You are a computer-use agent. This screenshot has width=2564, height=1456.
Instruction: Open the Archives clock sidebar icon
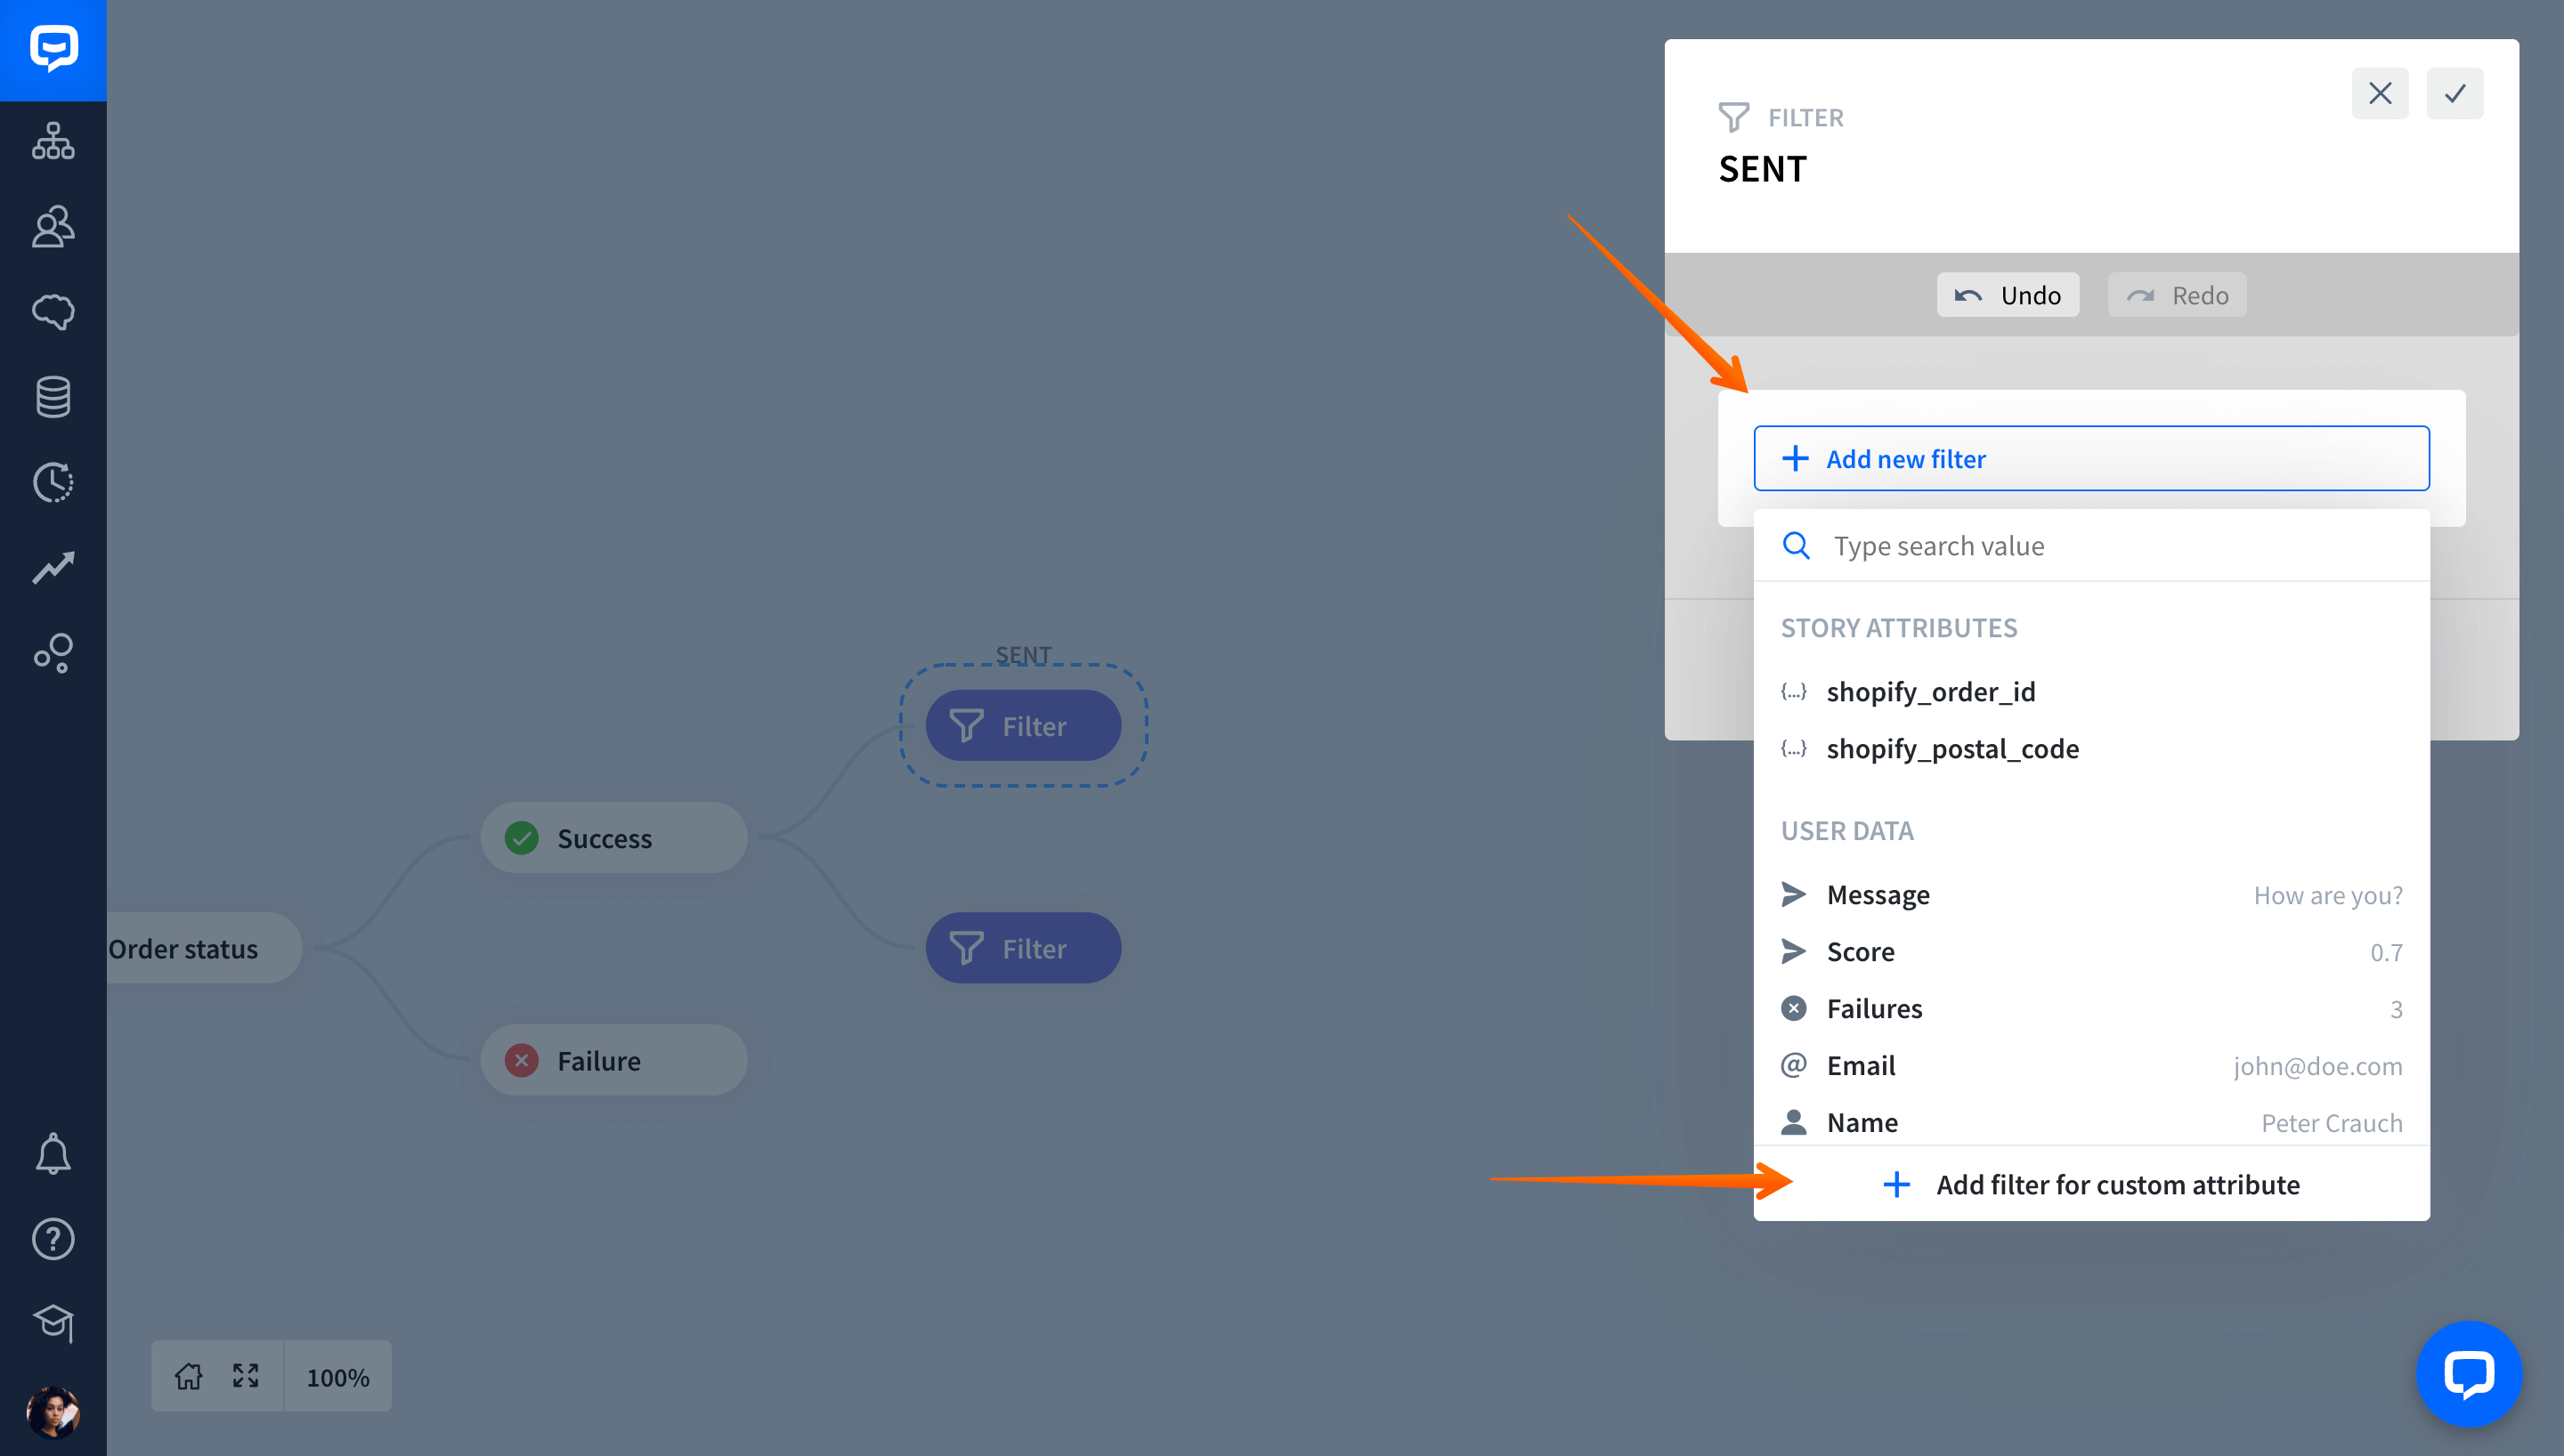pos(53,482)
